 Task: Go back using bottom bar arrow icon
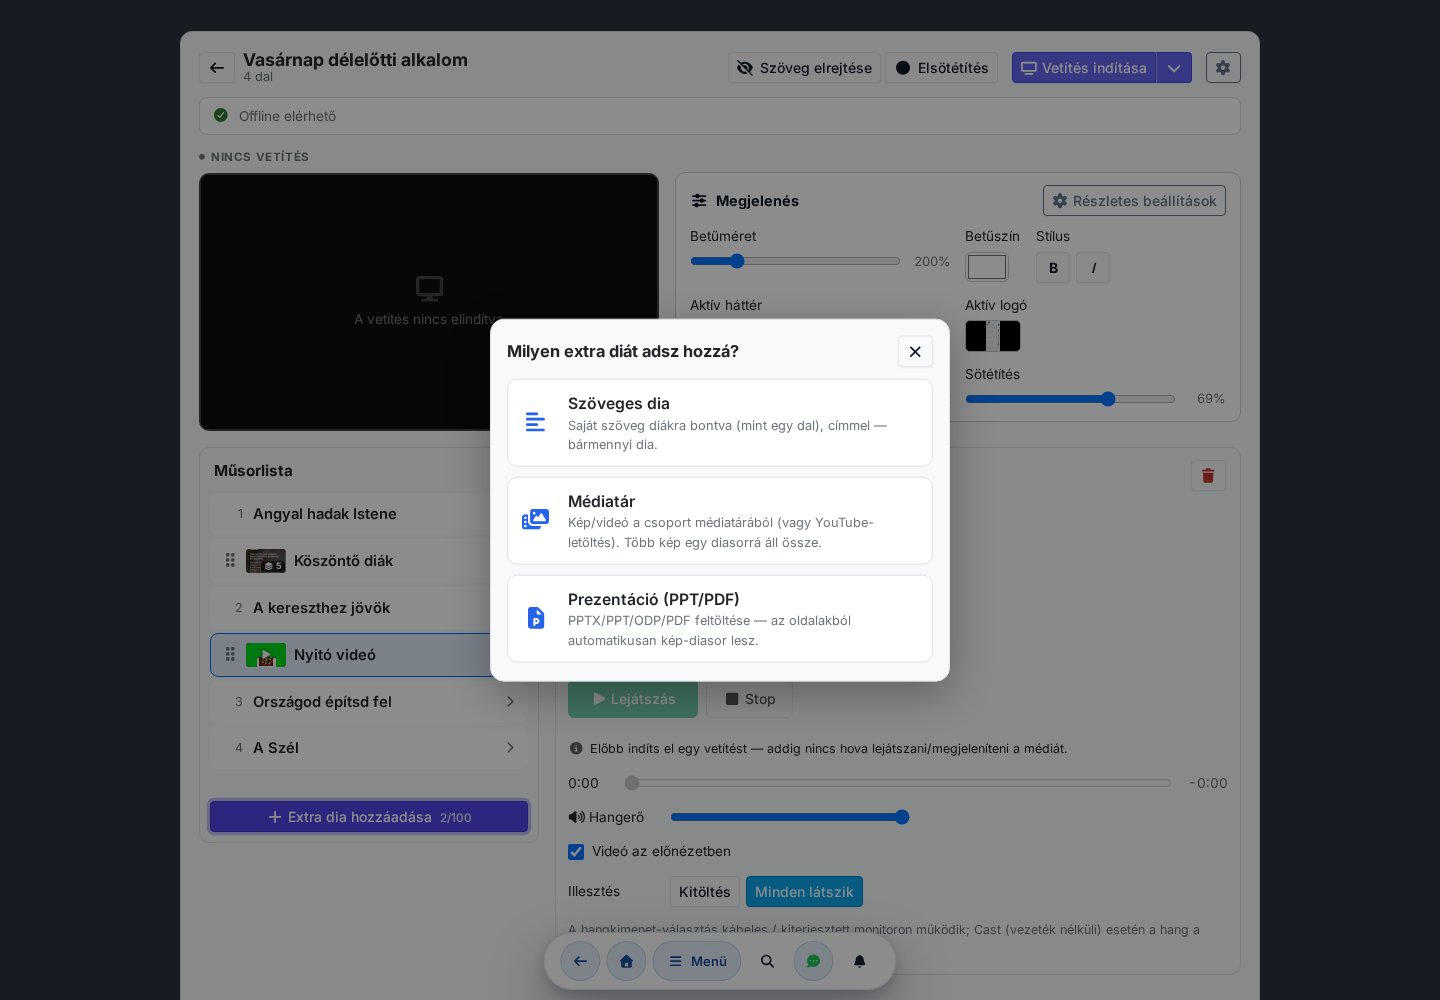pyautogui.click(x=580, y=961)
